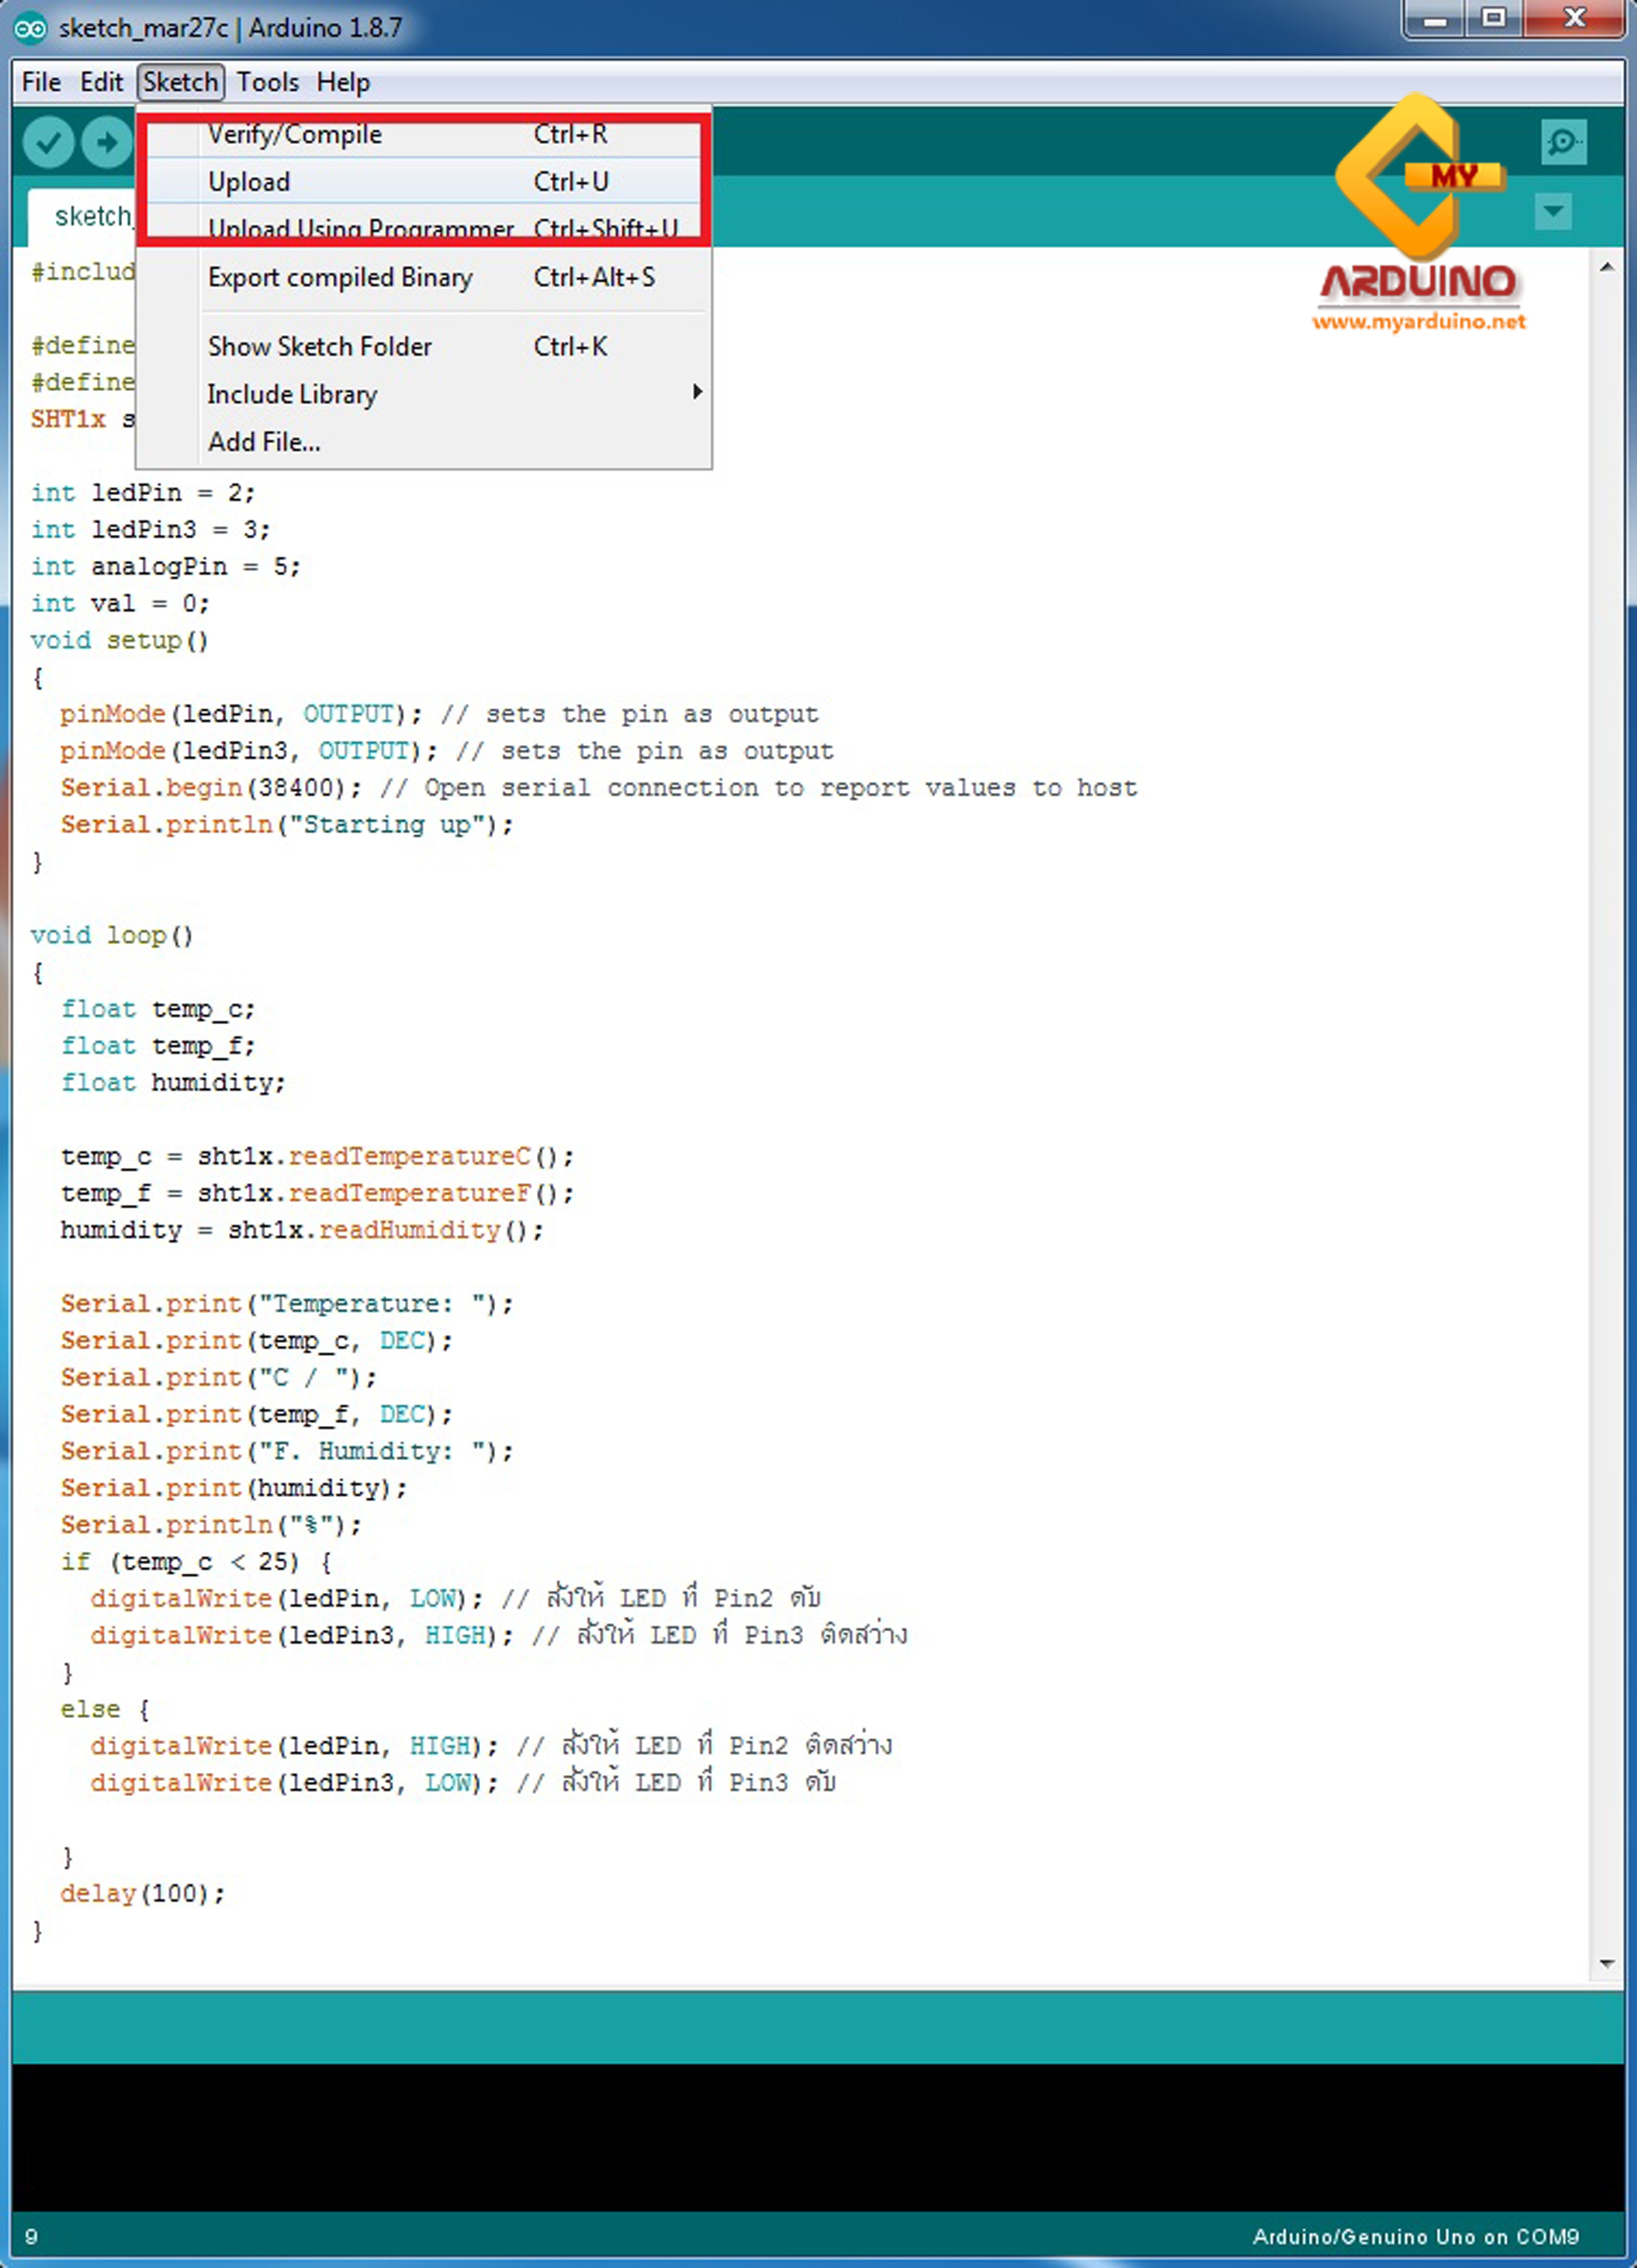This screenshot has width=1637, height=2268.
Task: Select Show Sketch Folder
Action: coord(320,346)
